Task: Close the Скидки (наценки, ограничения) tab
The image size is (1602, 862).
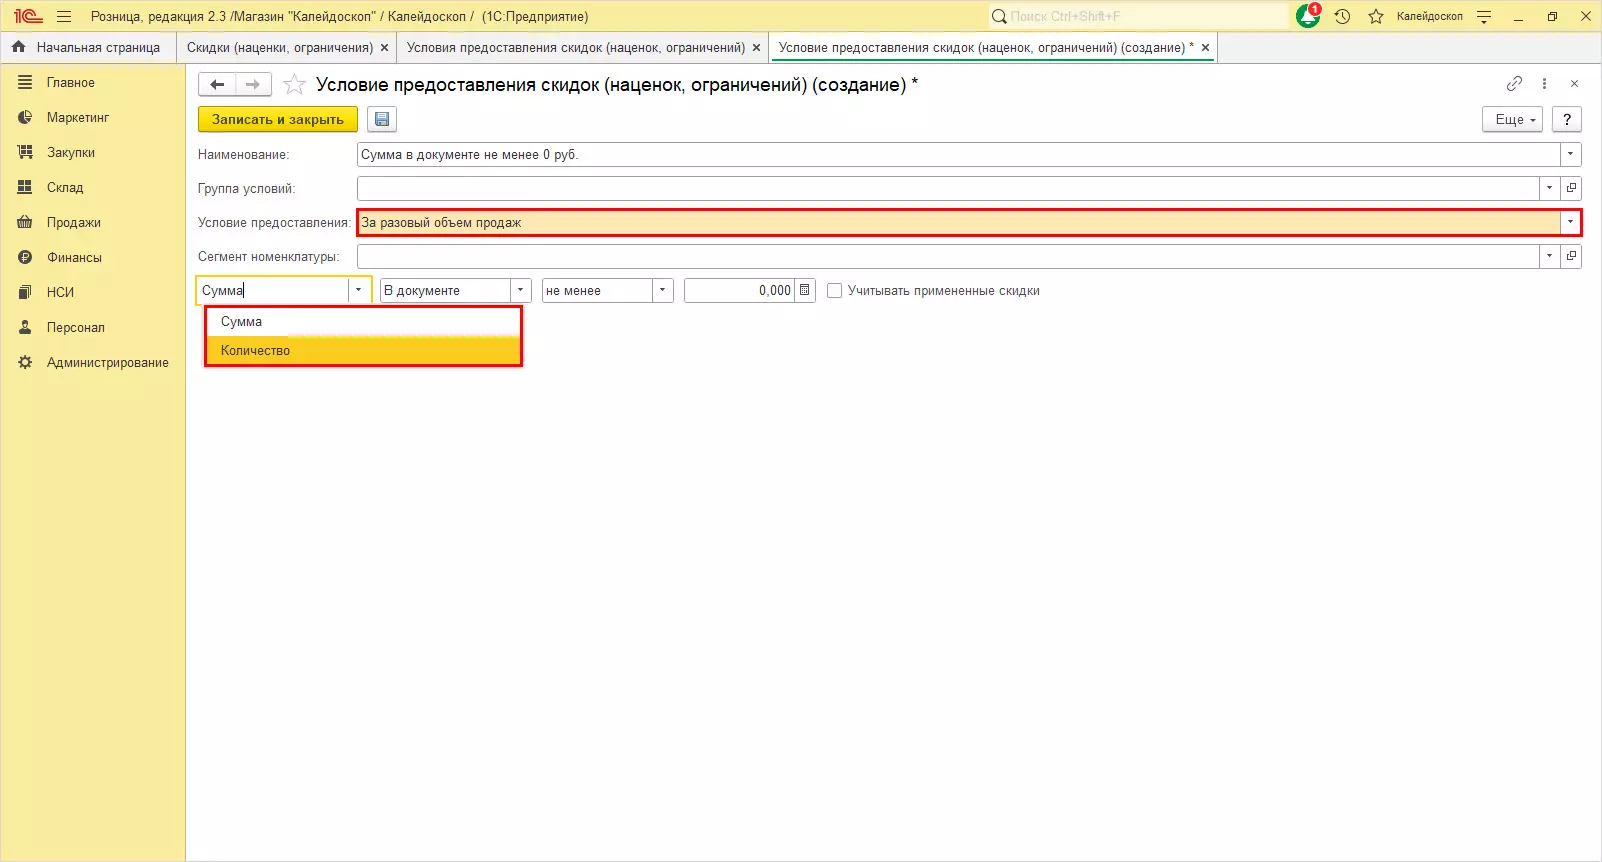Action: pyautogui.click(x=384, y=47)
